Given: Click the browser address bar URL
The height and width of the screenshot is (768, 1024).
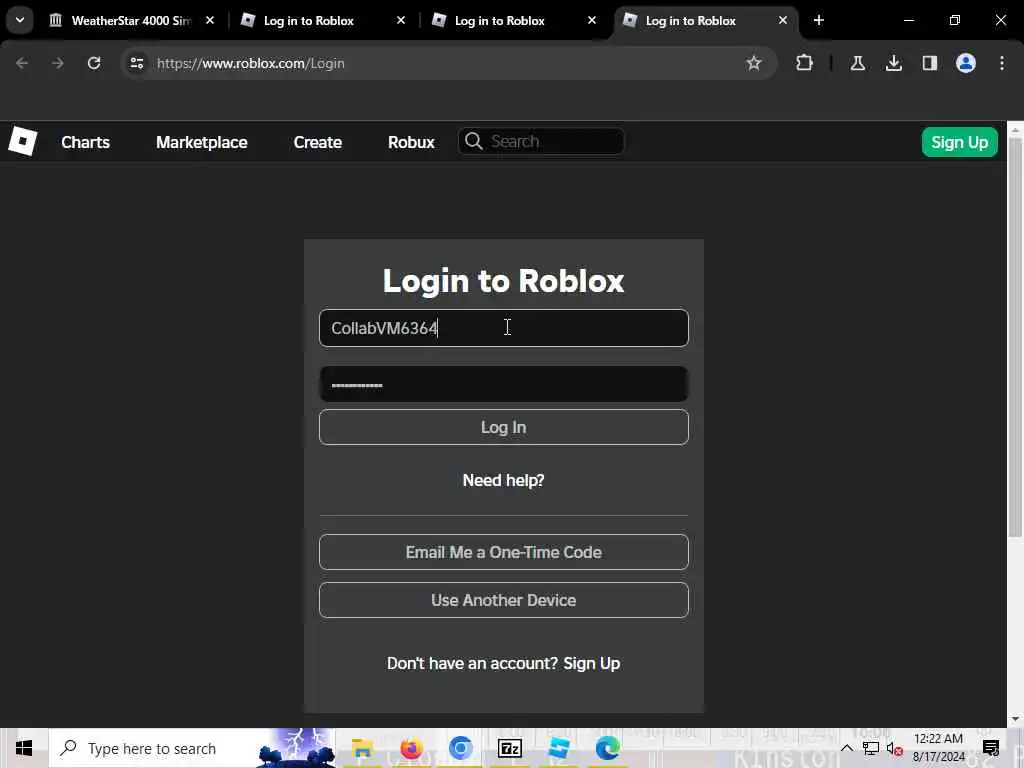Looking at the screenshot, I should (x=251, y=63).
